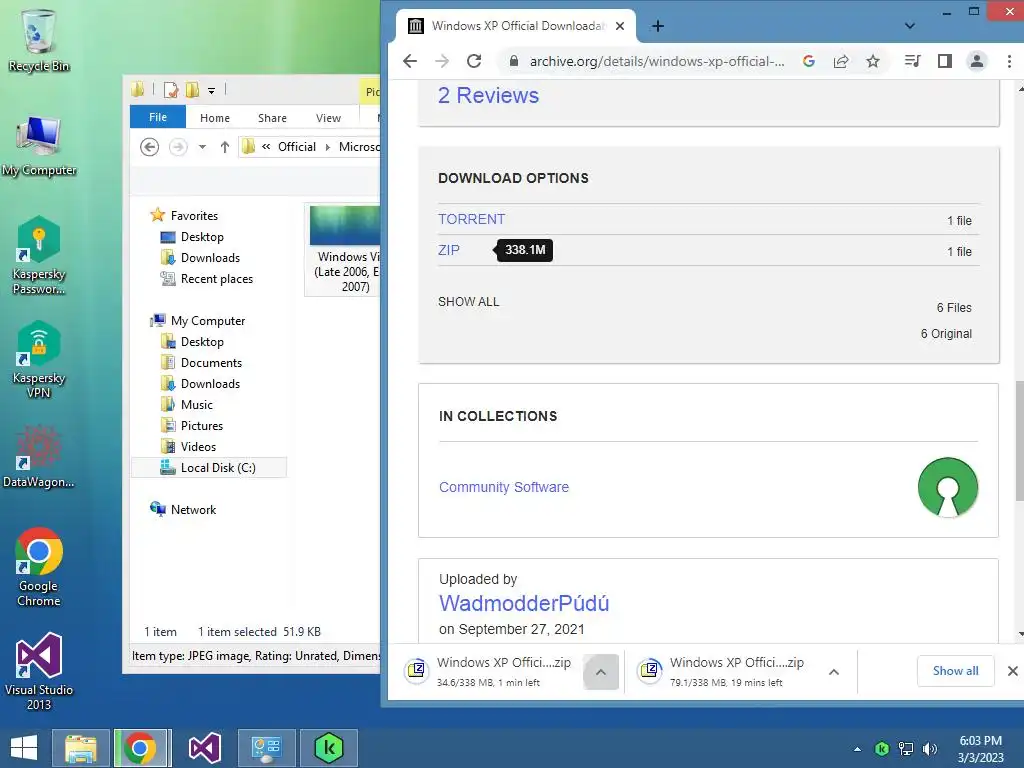The width and height of the screenshot is (1024, 768).
Task: Go up one folder in Explorer
Action: (x=225, y=147)
